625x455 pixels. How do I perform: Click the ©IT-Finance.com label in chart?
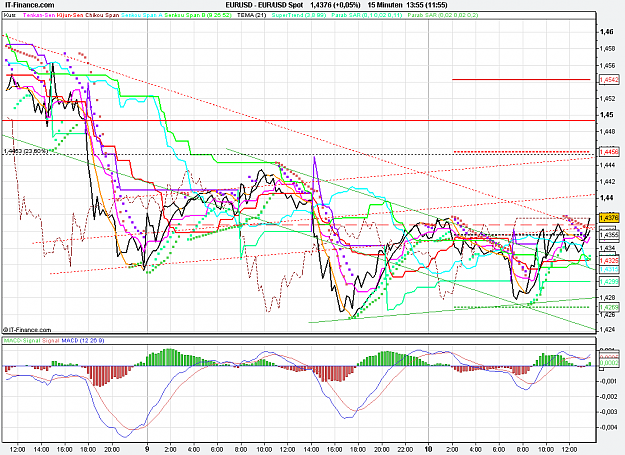[x=28, y=330]
